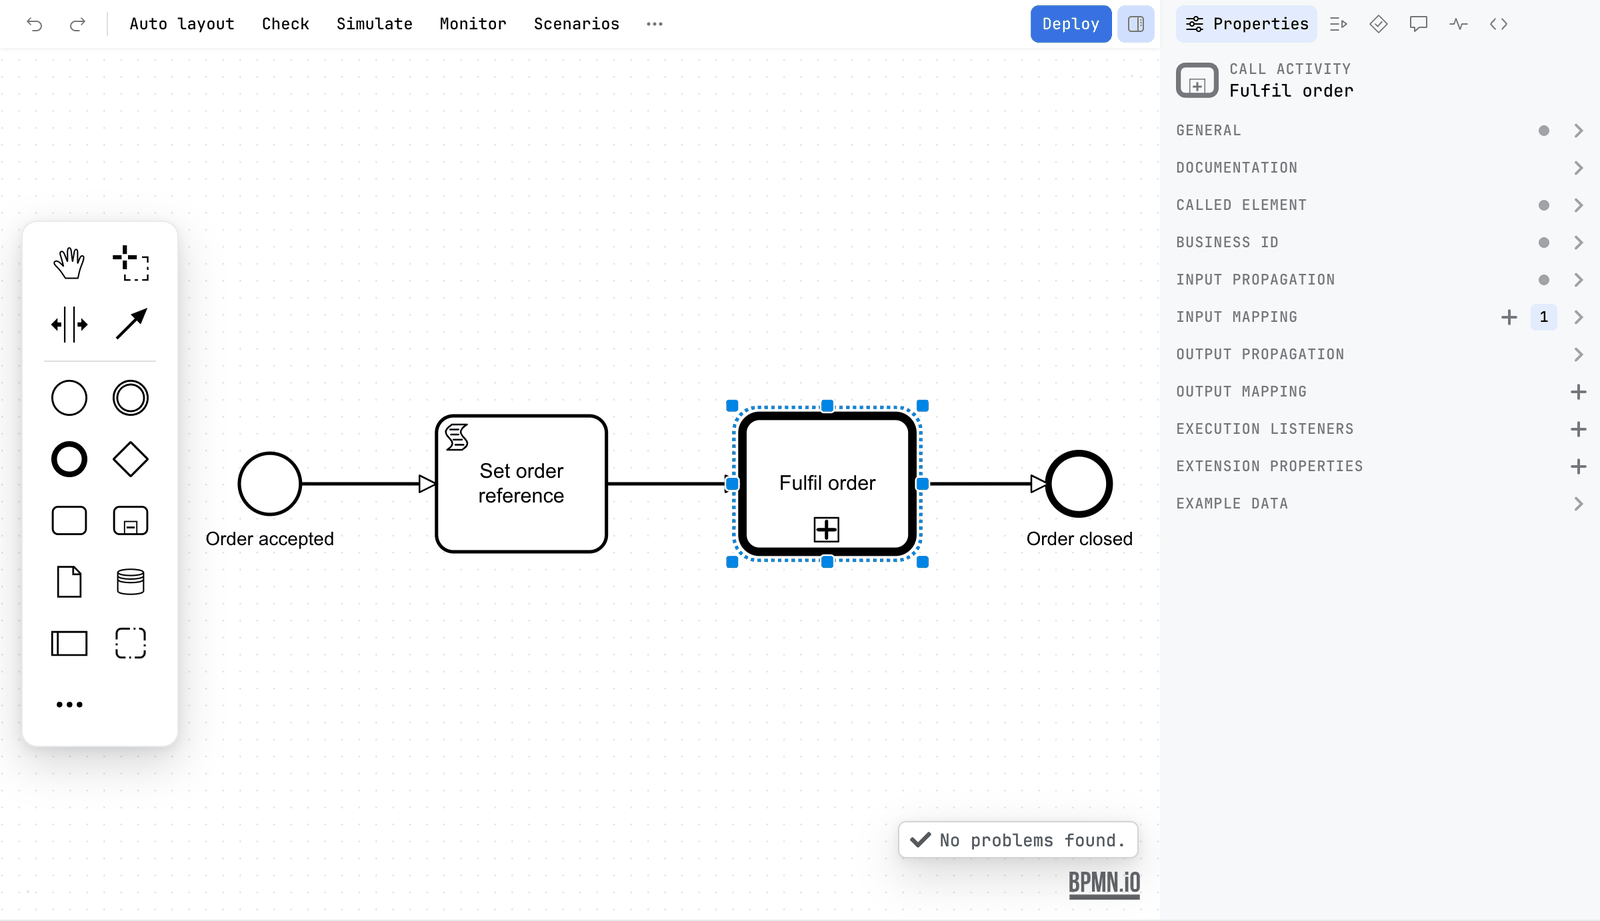
Task: Open the Check menu item
Action: coord(285,24)
